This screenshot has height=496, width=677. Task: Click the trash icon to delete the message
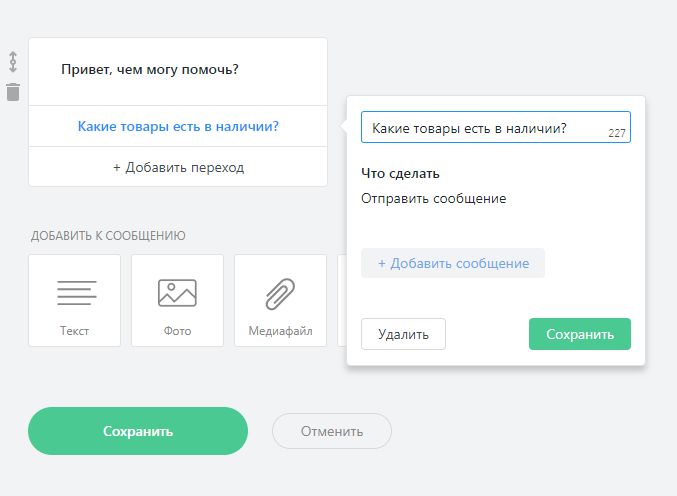coord(13,92)
